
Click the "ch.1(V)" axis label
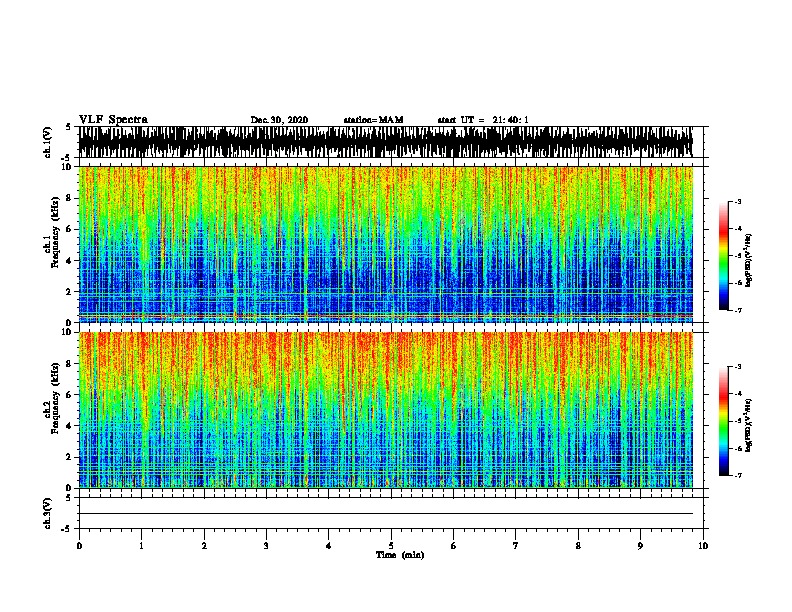coord(47,142)
